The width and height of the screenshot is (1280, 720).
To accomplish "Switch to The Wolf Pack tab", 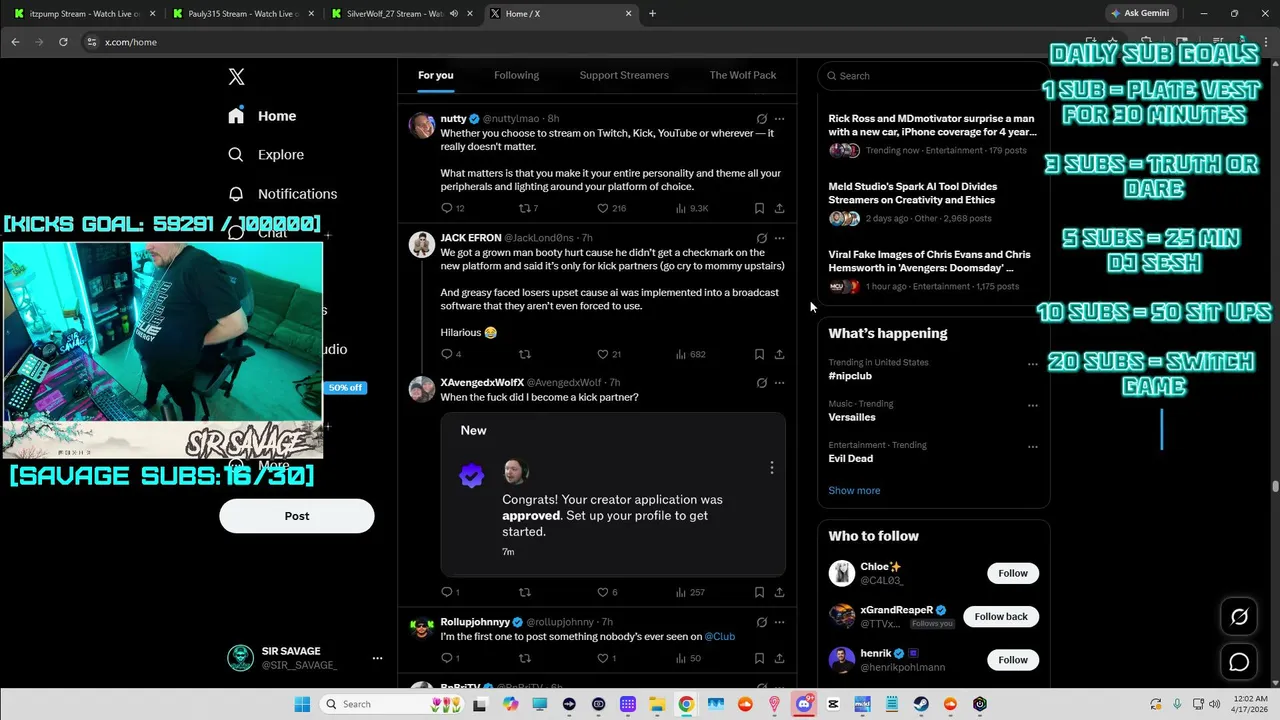I will click(x=743, y=75).
